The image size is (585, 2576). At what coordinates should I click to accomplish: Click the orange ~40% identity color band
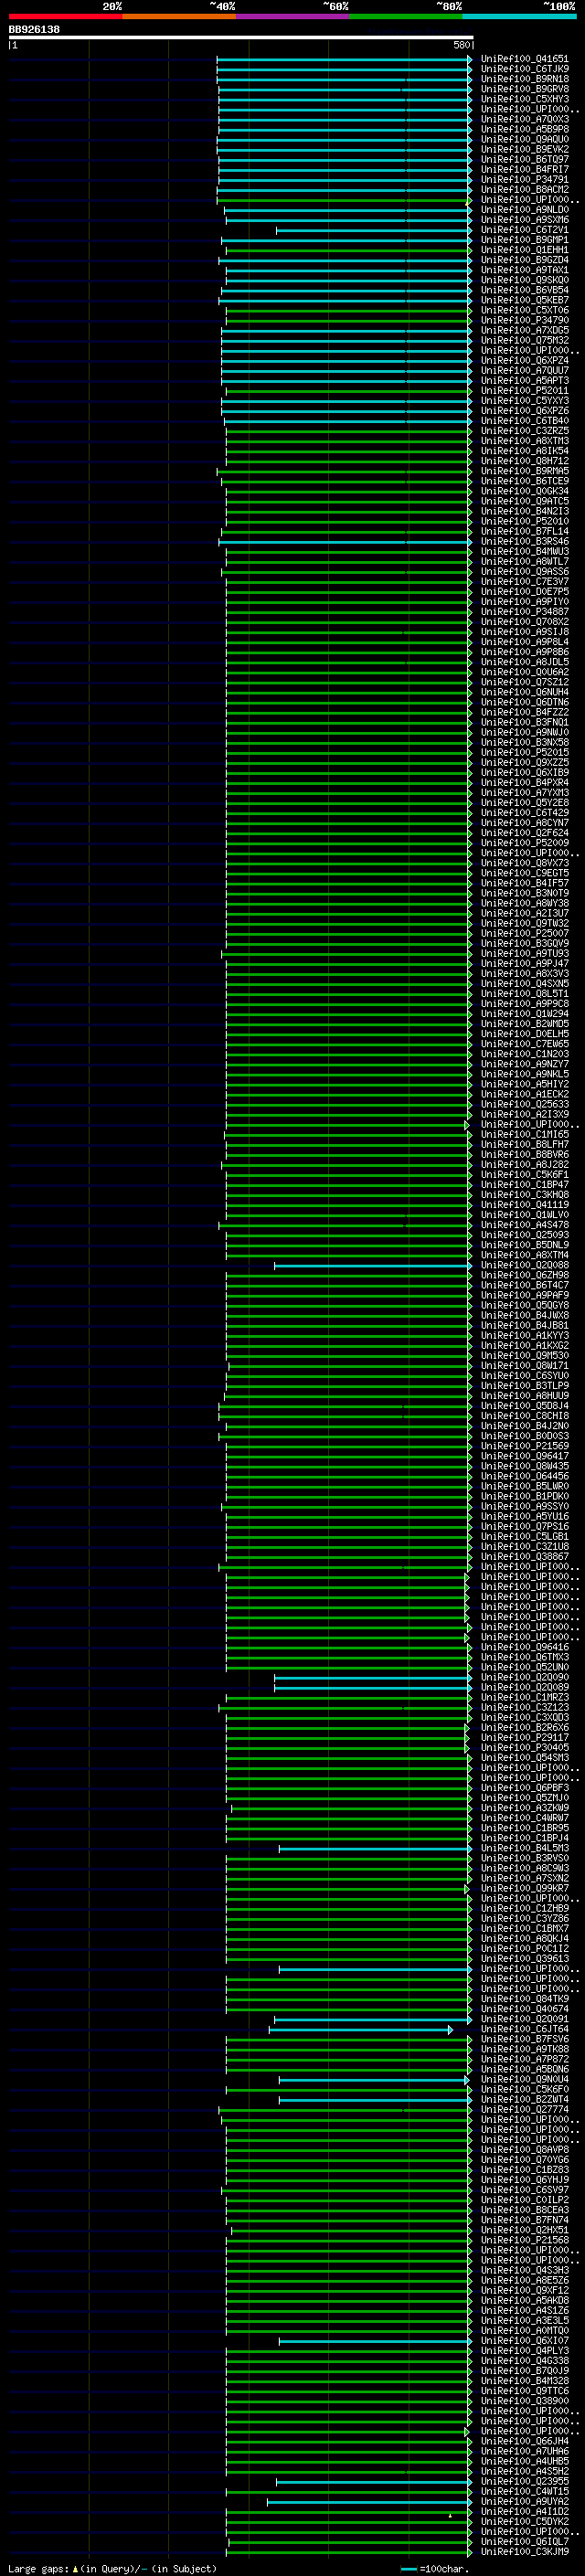pyautogui.click(x=179, y=16)
